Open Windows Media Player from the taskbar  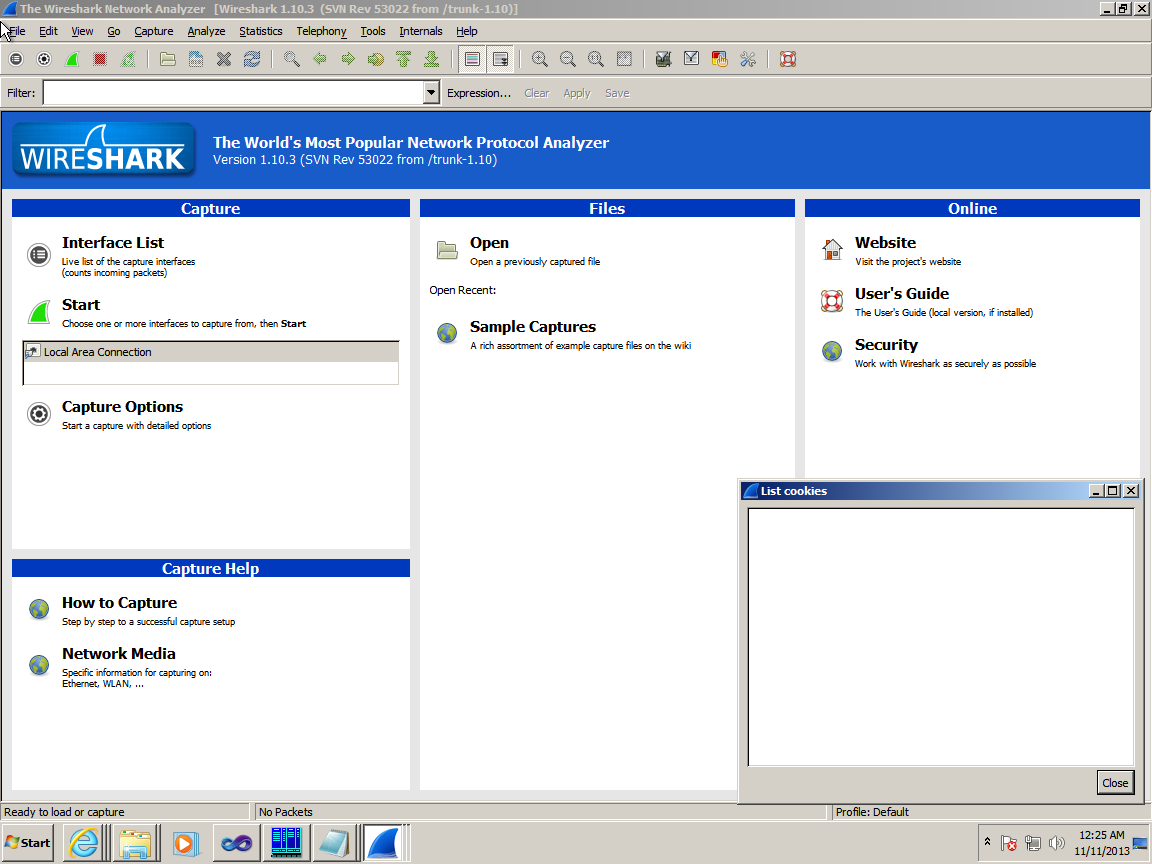click(x=185, y=843)
